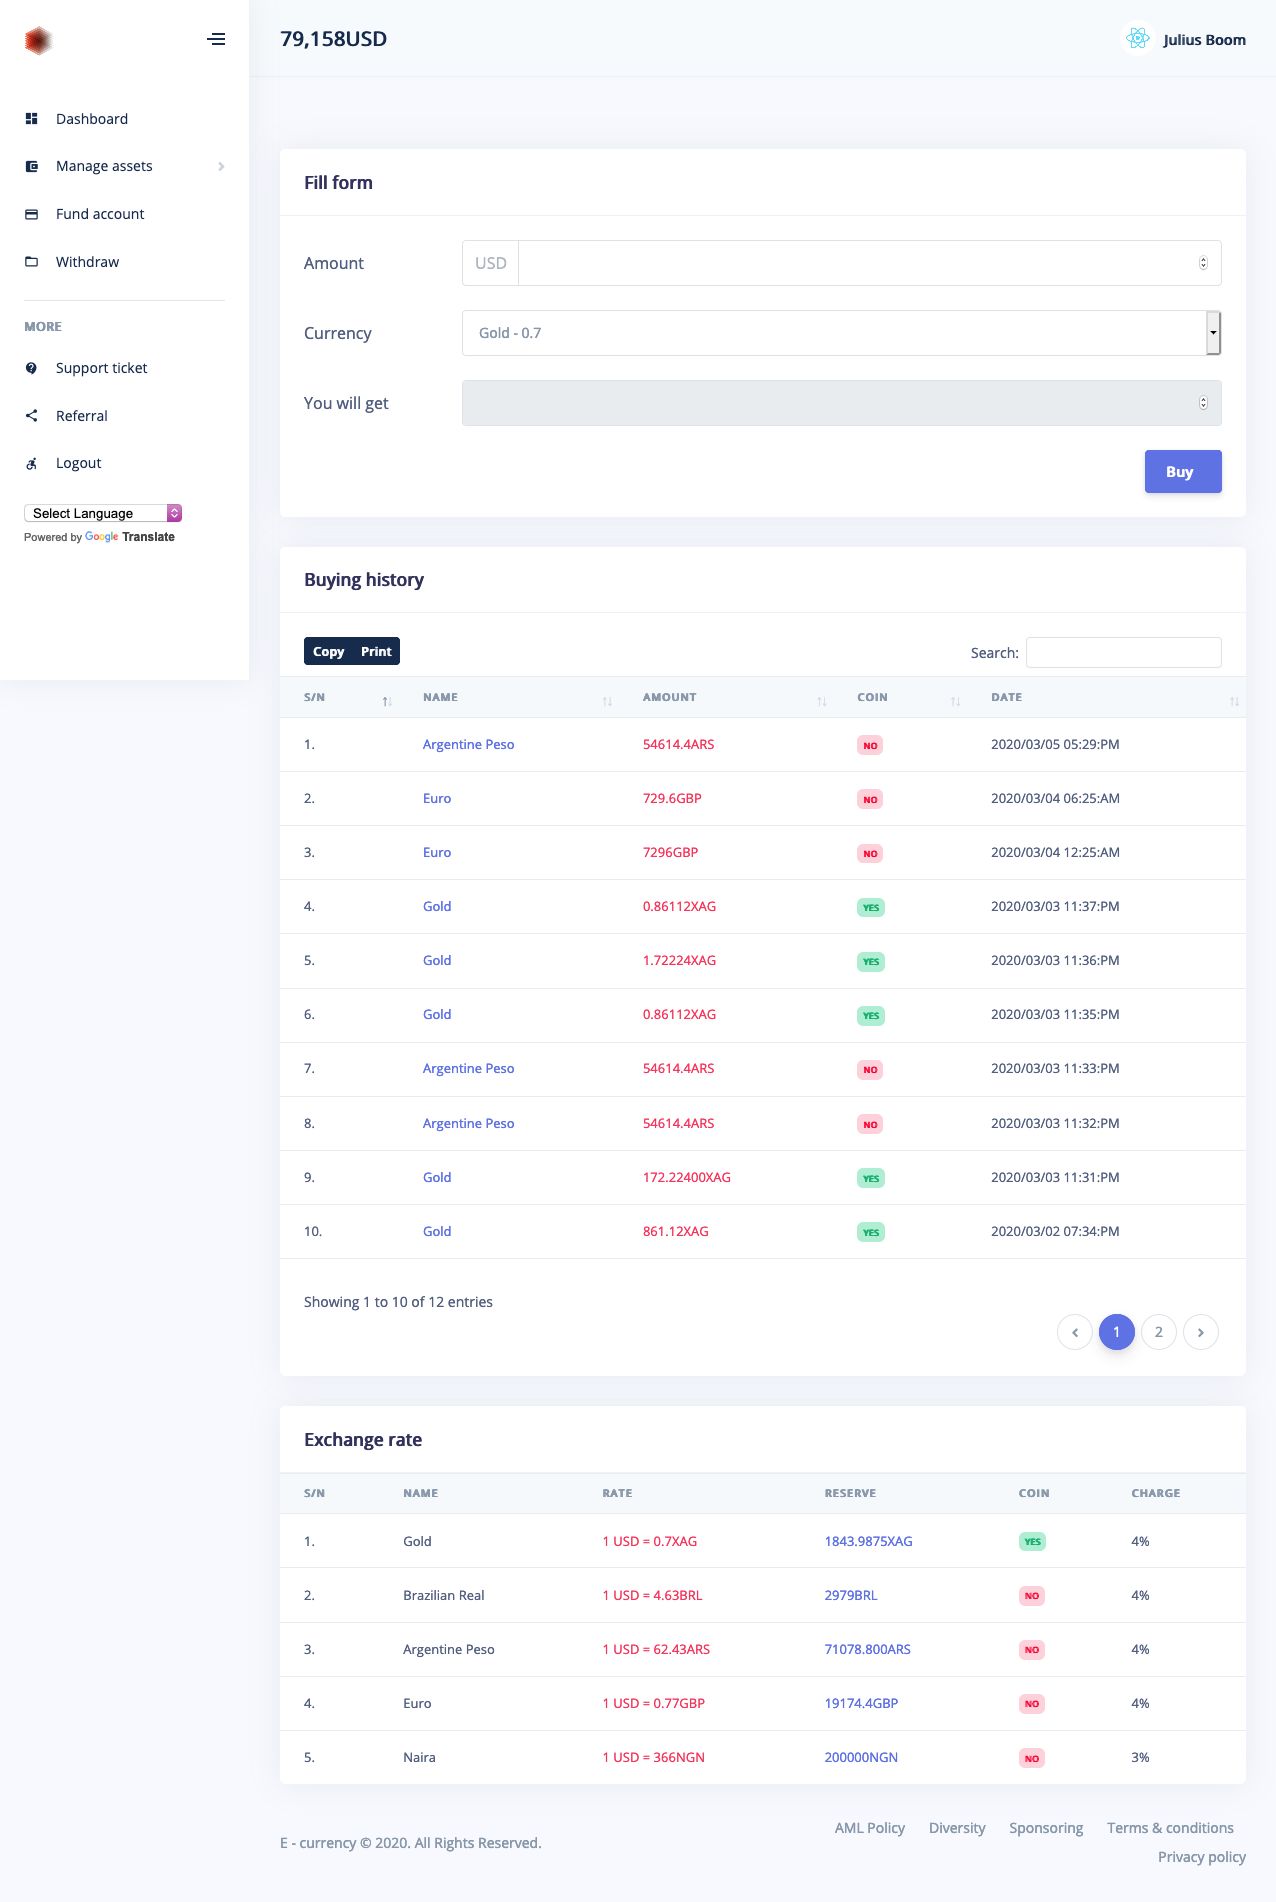The image size is (1276, 1902).
Task: Go to next page arrow
Action: pos(1201,1332)
